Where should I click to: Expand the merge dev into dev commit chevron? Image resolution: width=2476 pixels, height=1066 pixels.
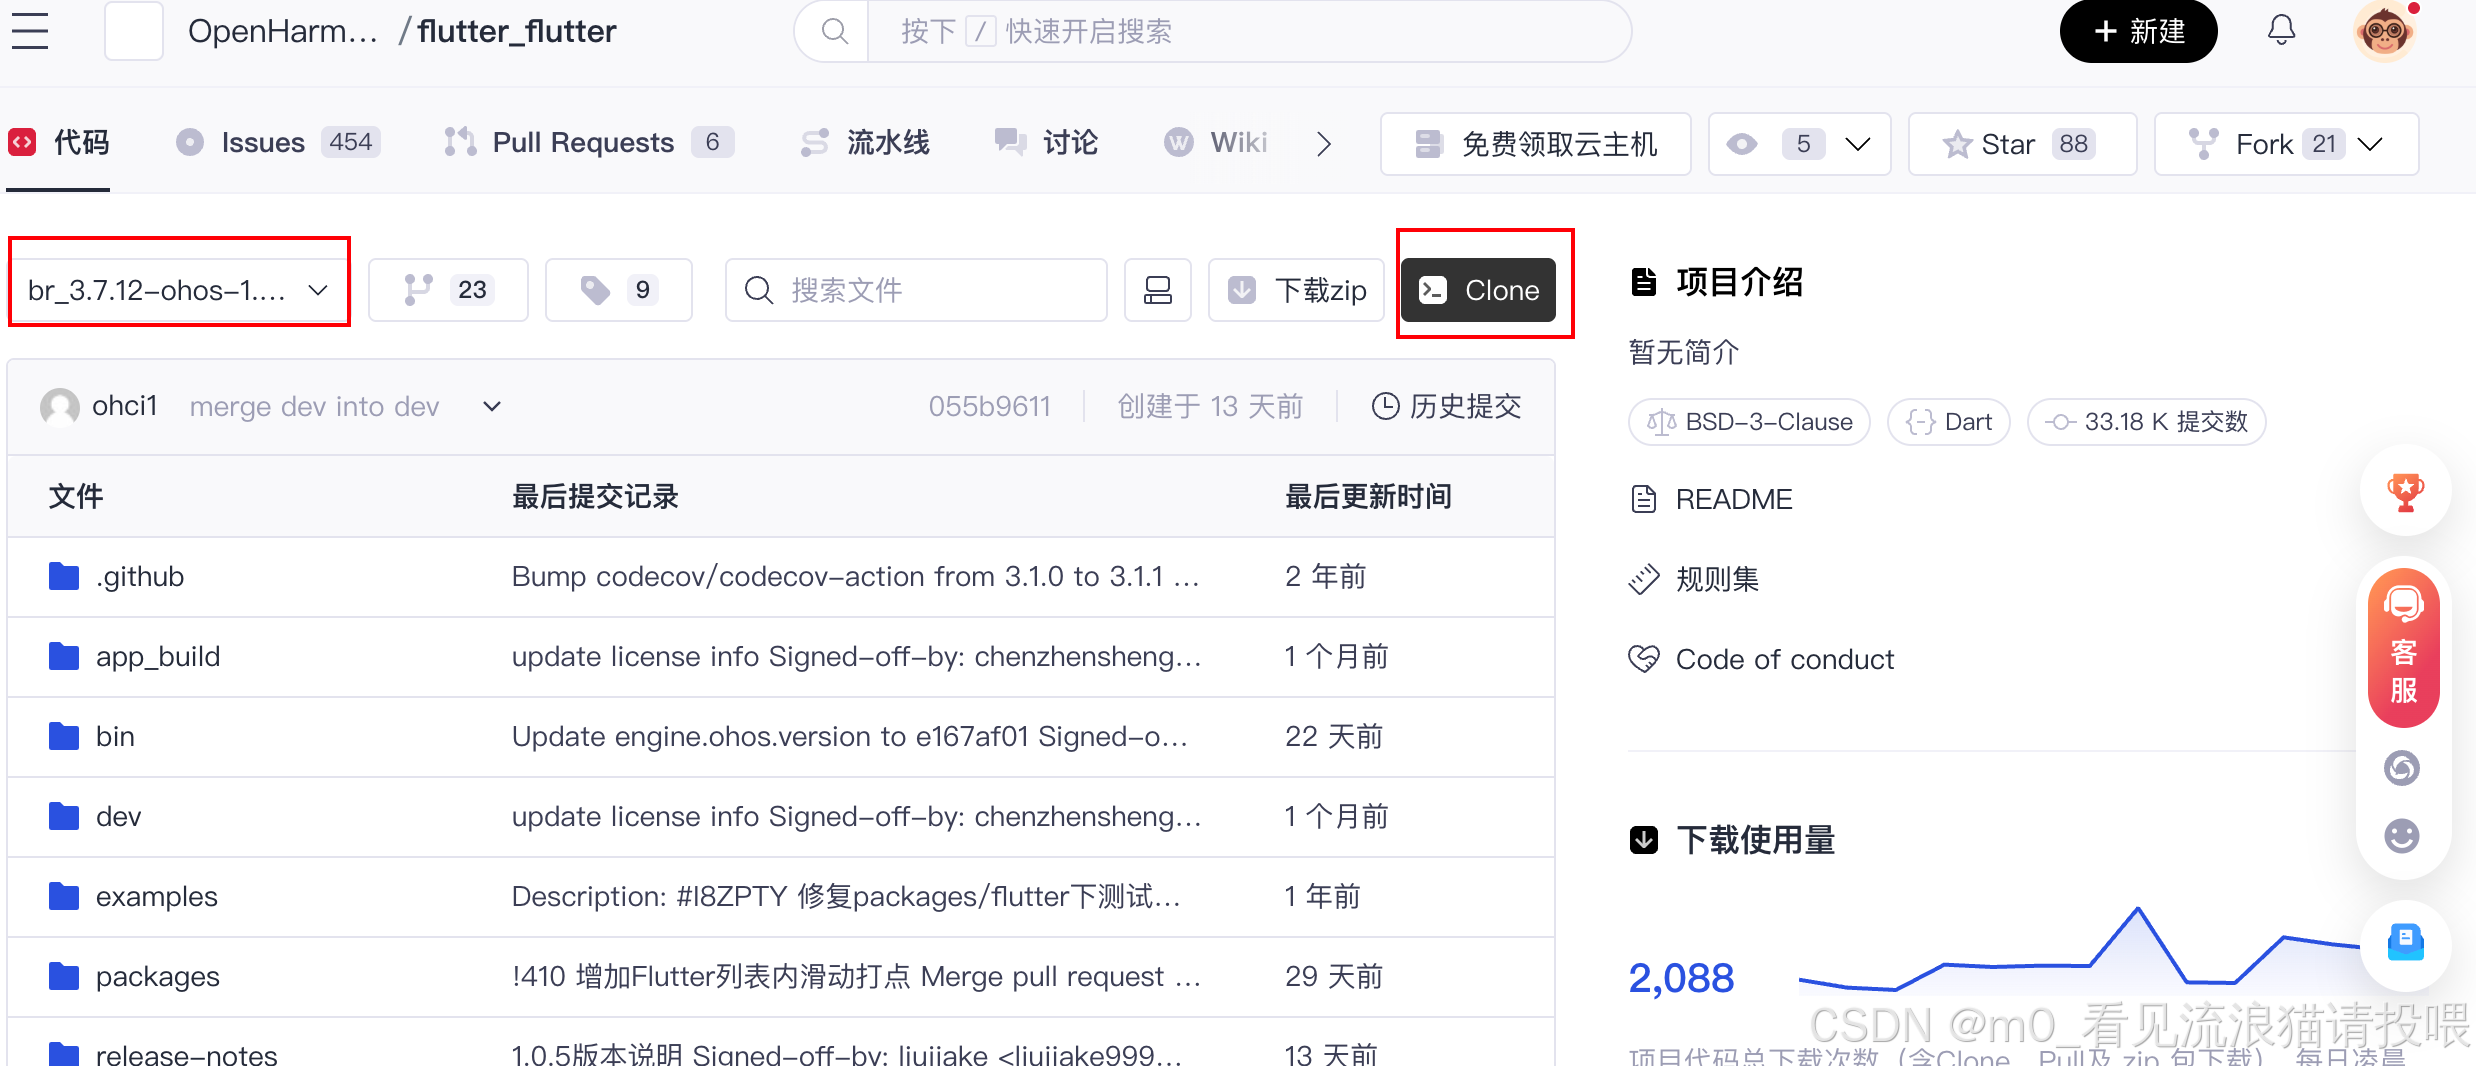point(491,406)
